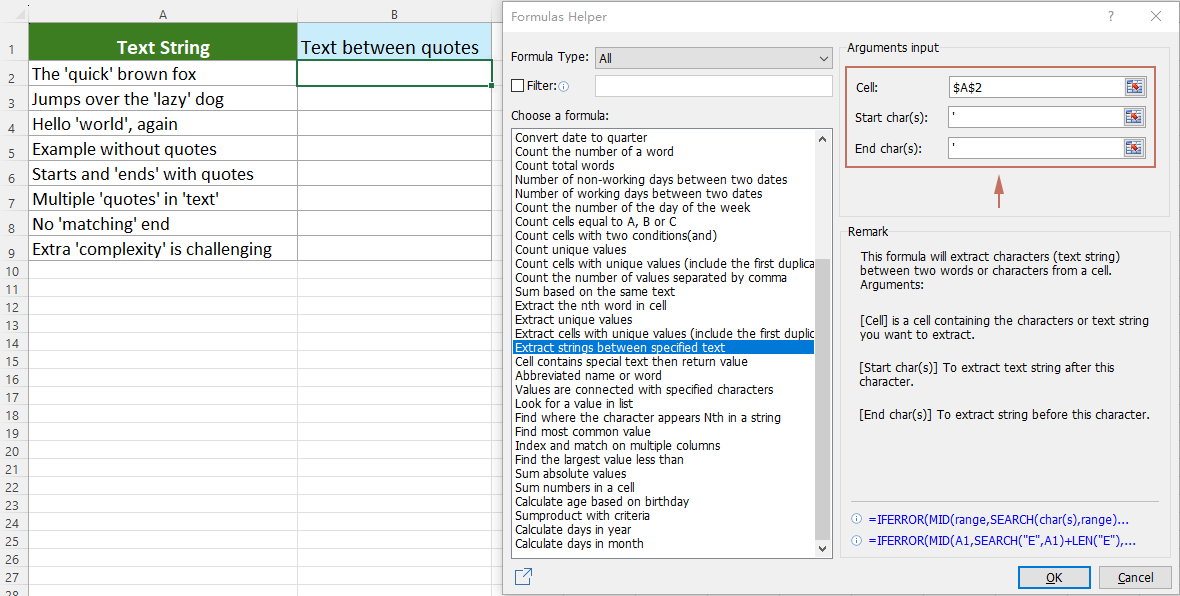1180x596 pixels.
Task: Click info icon beside first IFERROR formula
Action: [x=856, y=520]
